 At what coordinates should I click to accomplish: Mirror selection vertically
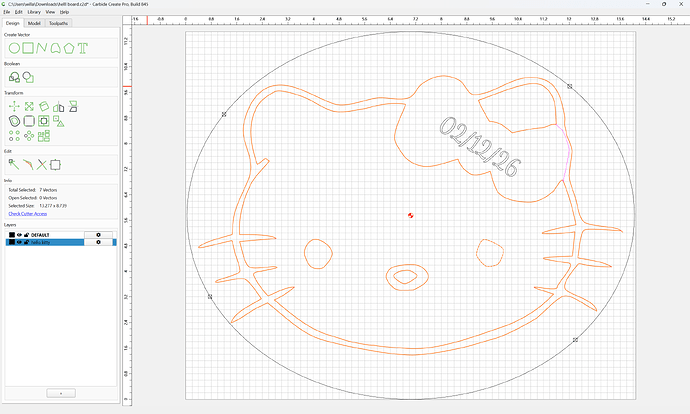pyautogui.click(x=73, y=106)
